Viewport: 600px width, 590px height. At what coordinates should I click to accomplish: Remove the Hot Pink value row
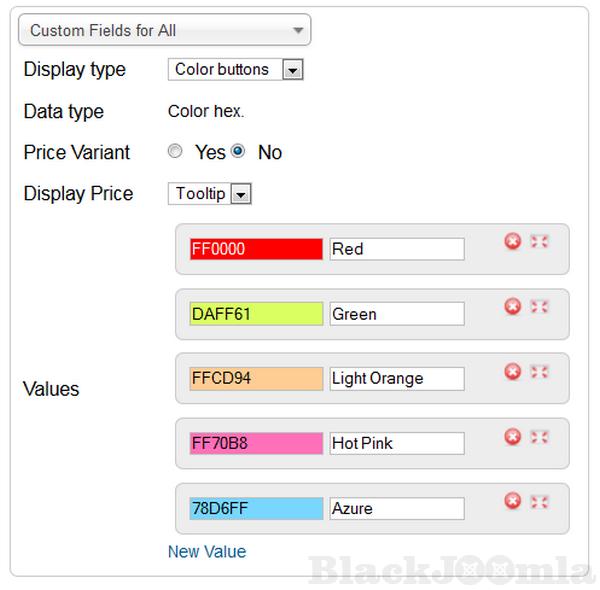pos(513,436)
